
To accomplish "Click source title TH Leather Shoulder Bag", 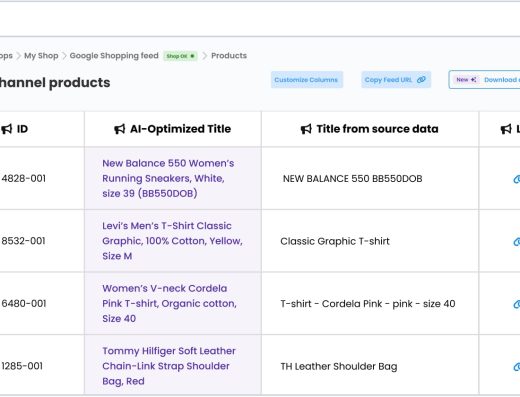I will pyautogui.click(x=339, y=366).
